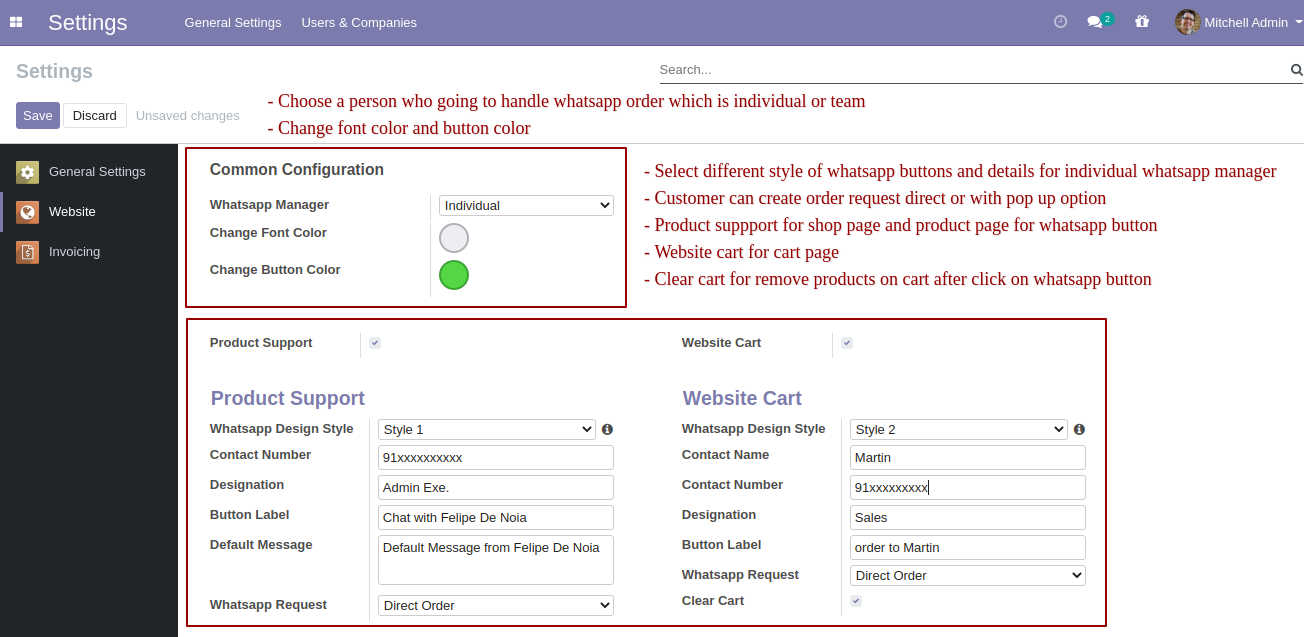Focus the Search settings field
Screen dimensions: 1304x637
pyautogui.click(x=973, y=70)
